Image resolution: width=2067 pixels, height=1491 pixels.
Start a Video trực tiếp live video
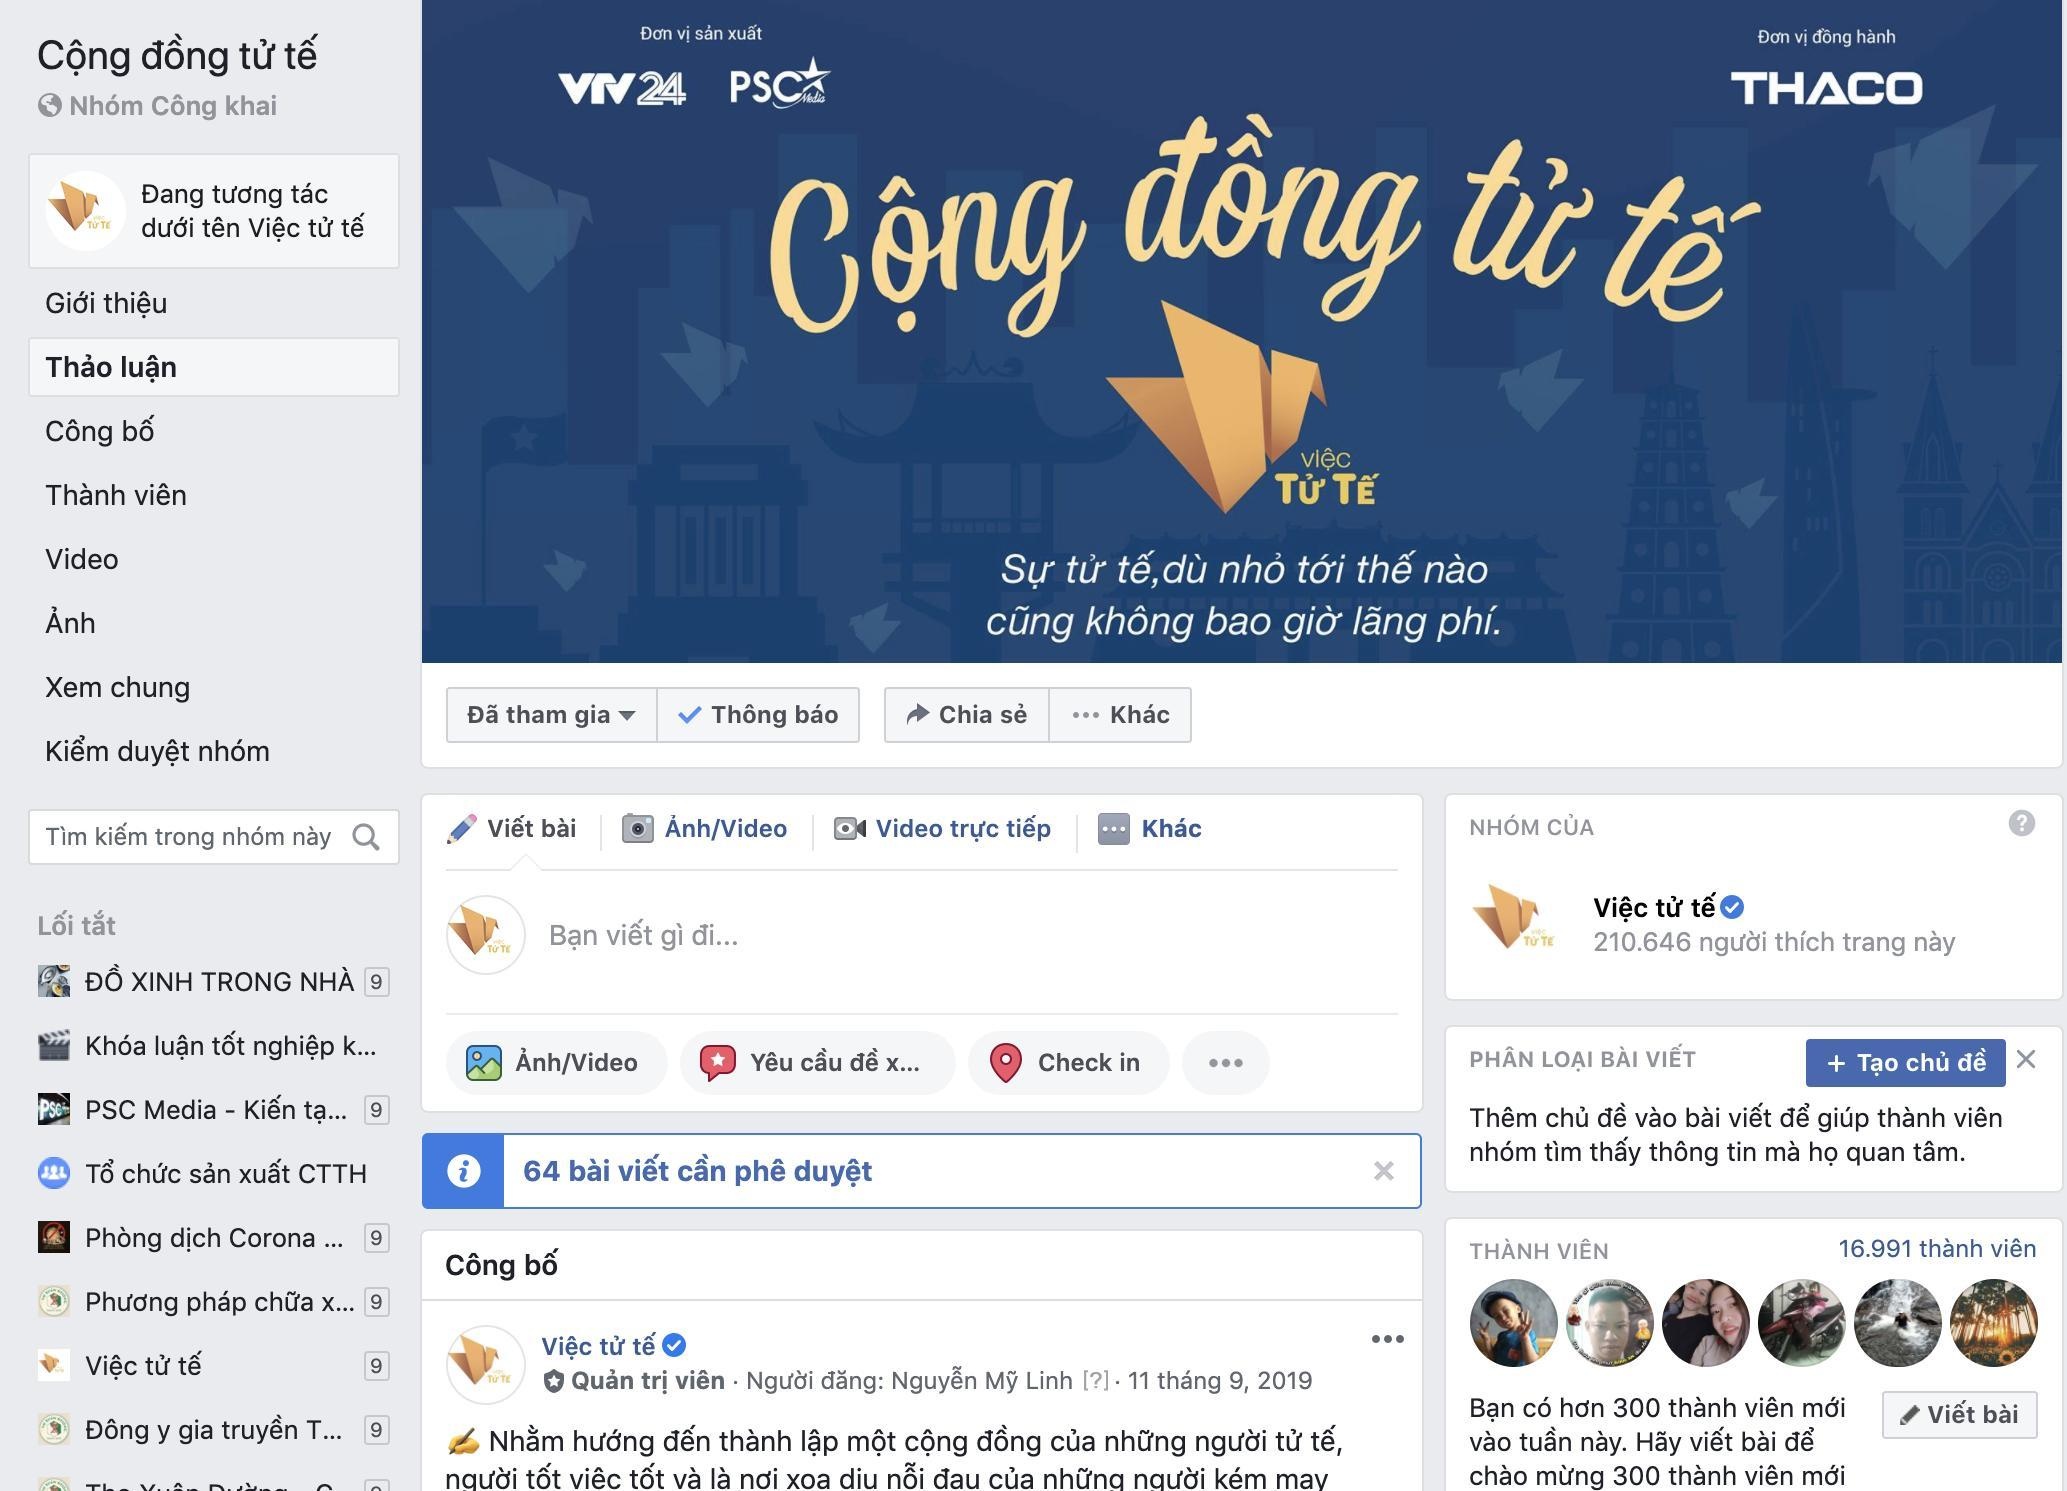click(942, 829)
